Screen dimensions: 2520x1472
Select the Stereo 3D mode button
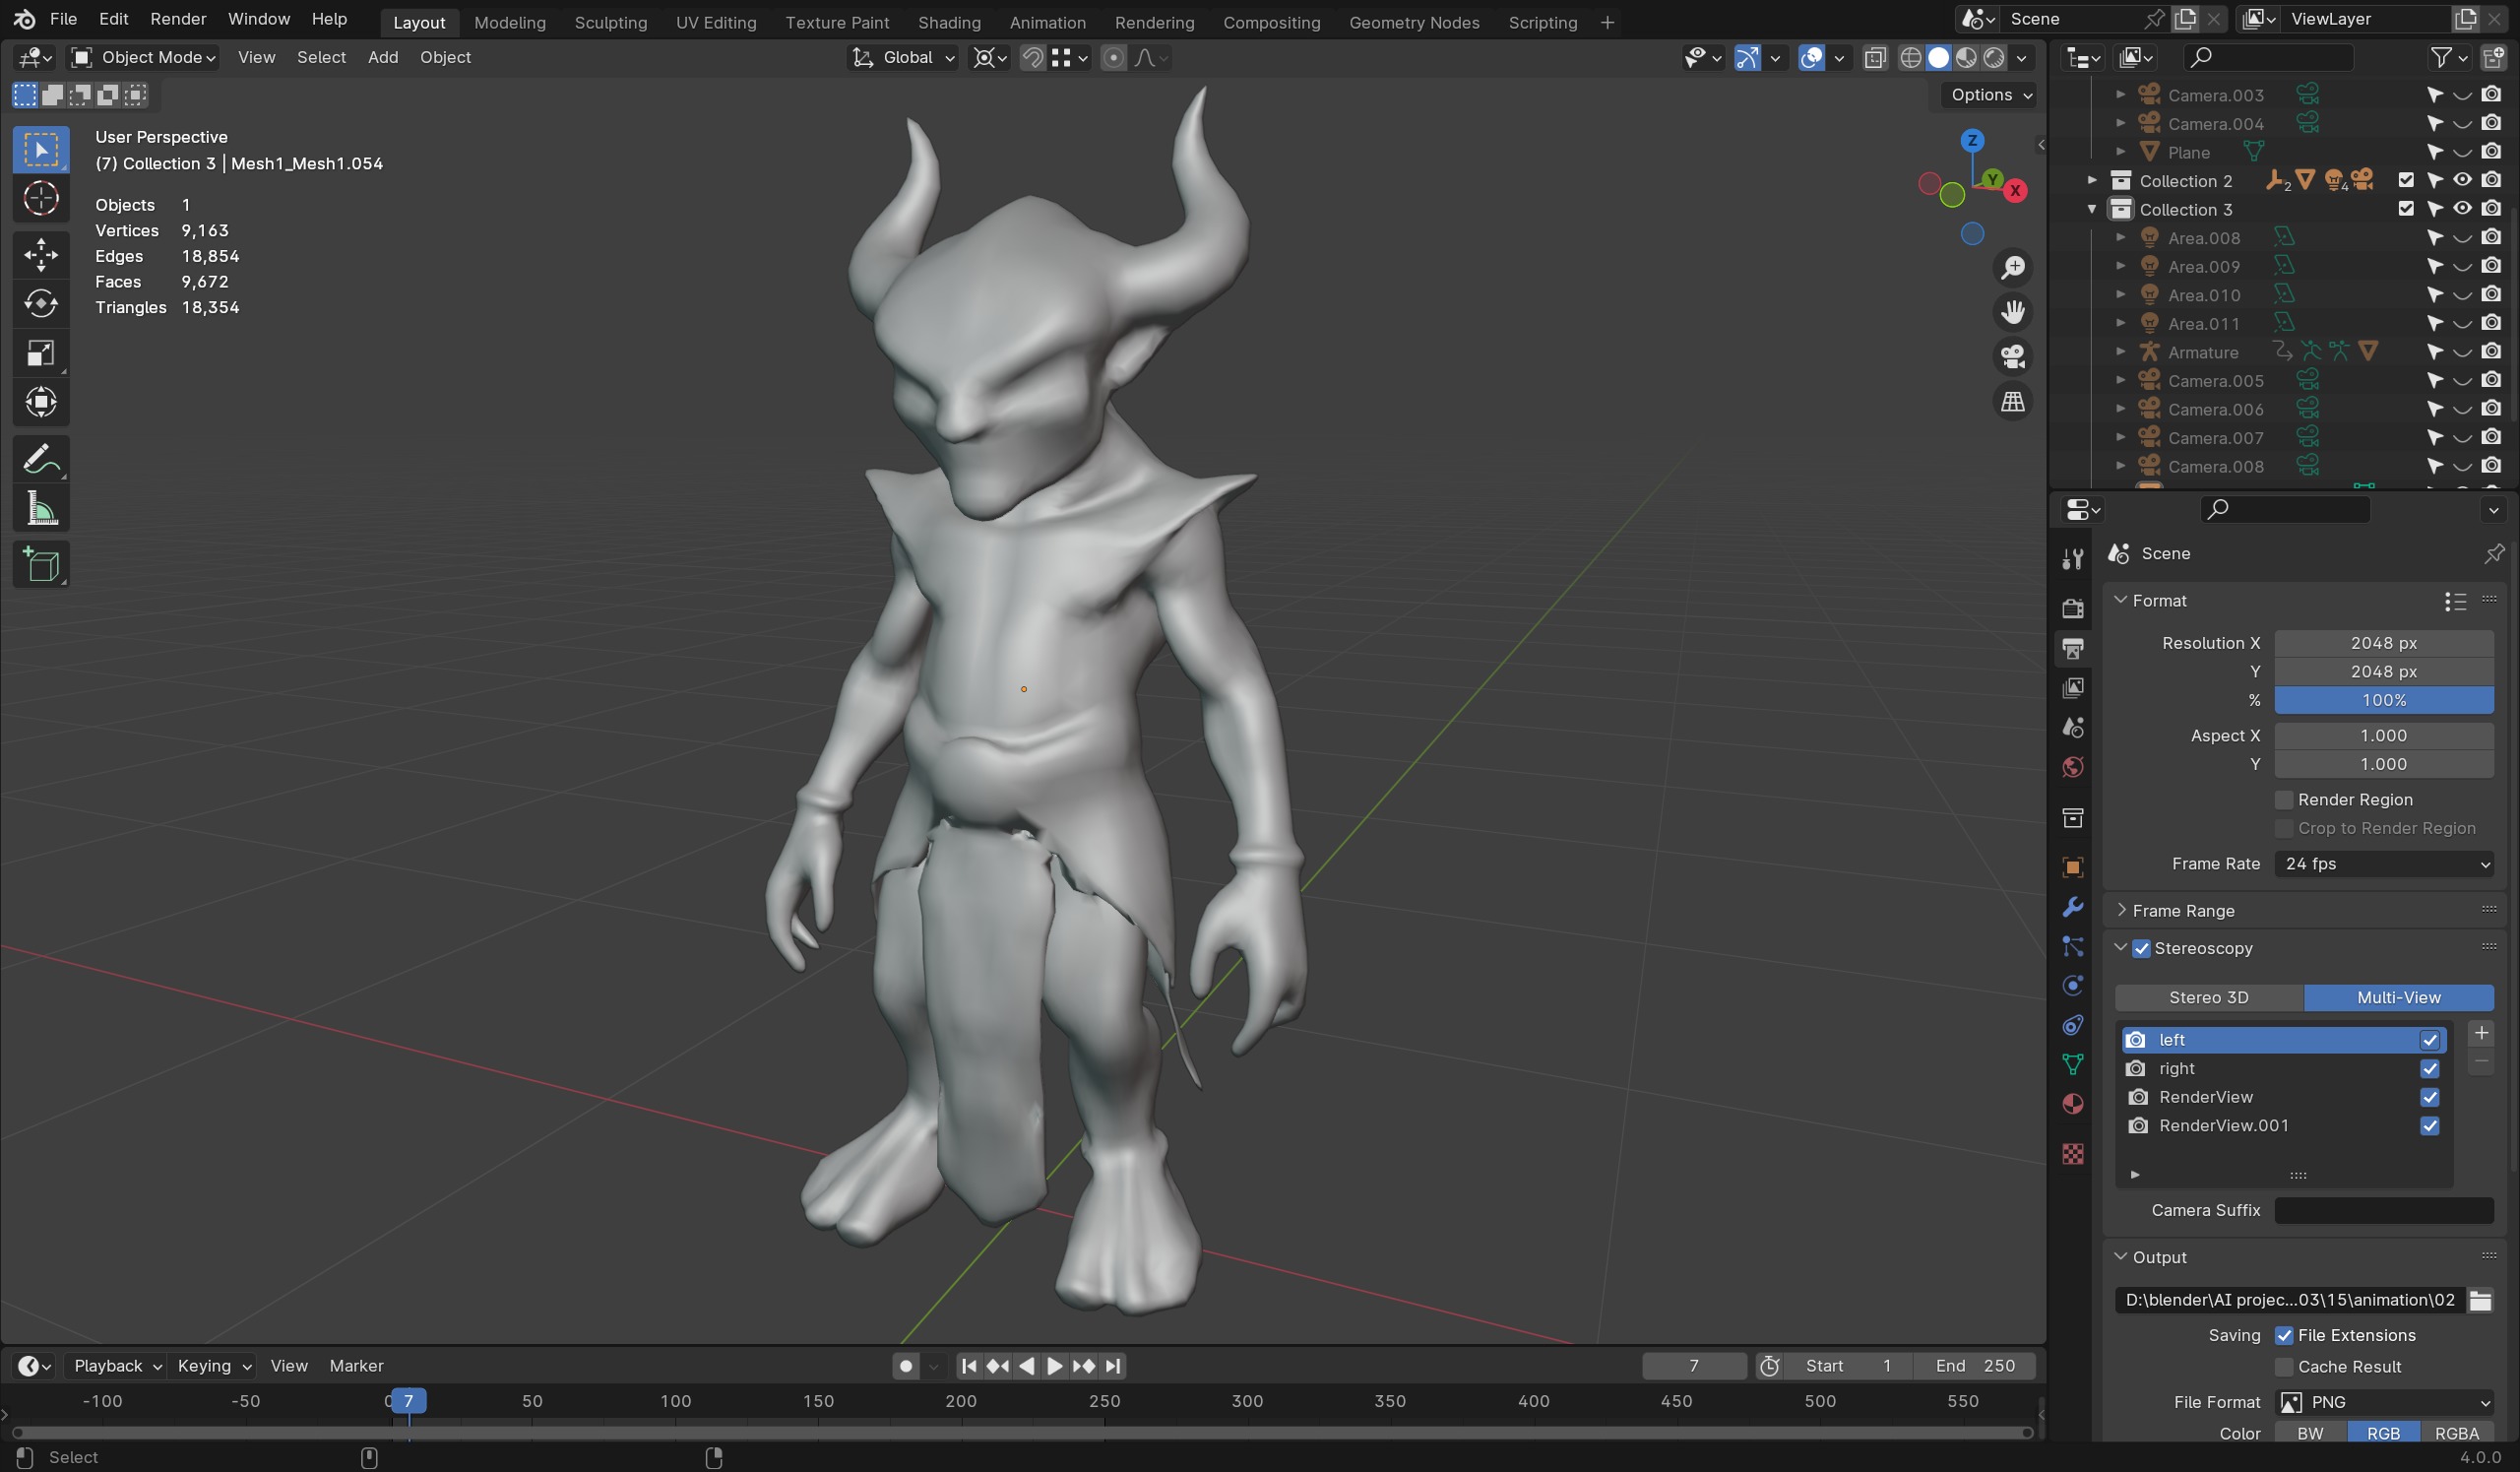[x=2208, y=998]
